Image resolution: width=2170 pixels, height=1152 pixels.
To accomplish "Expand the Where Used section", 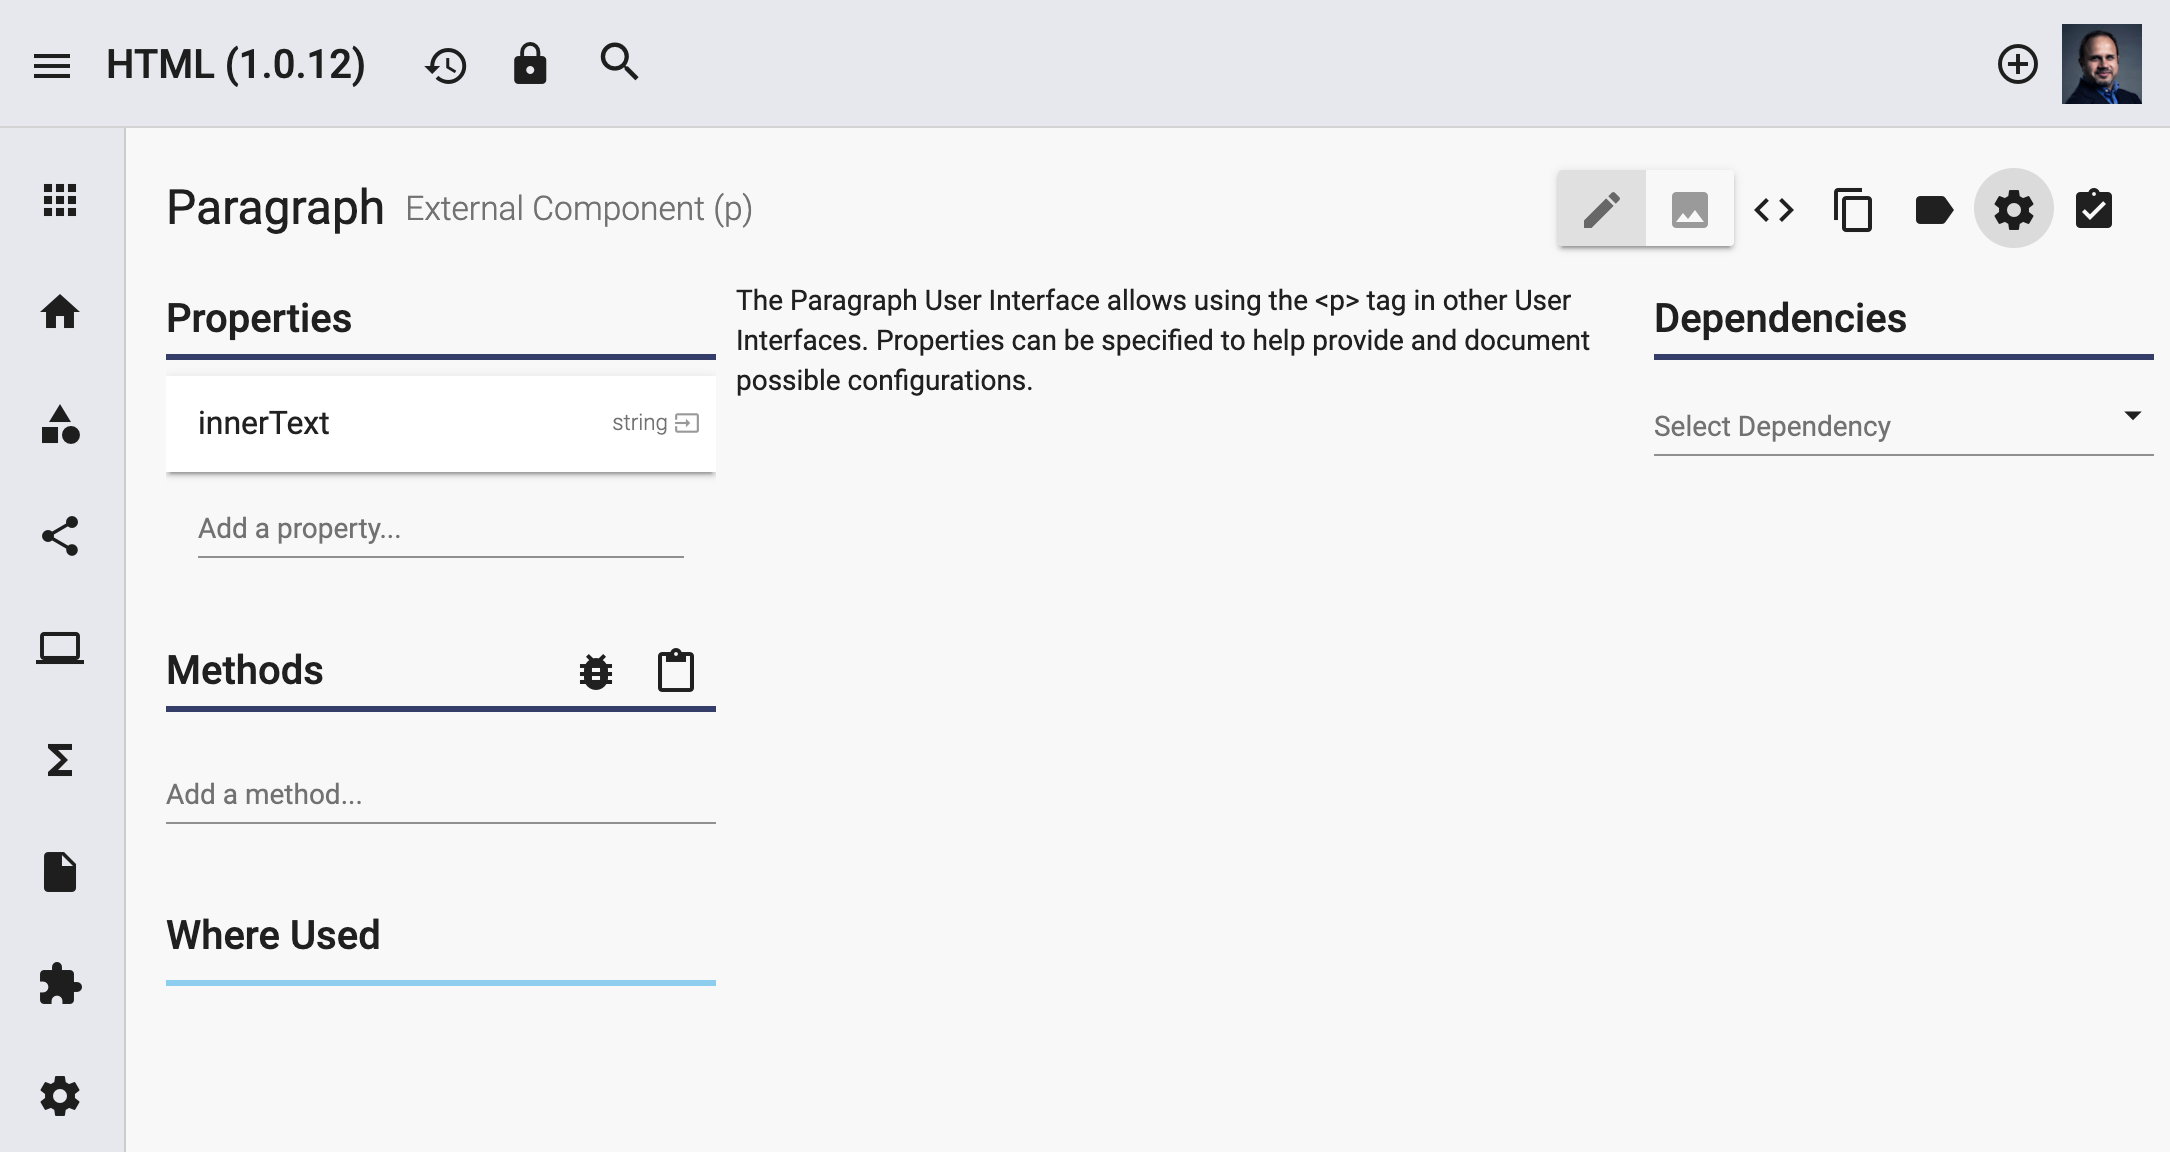I will pos(273,934).
